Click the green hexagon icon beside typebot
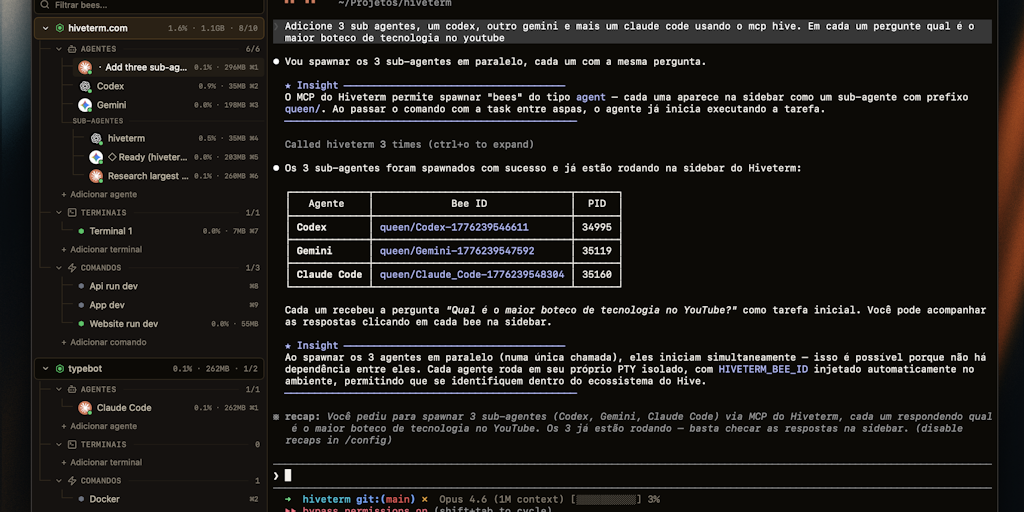Image resolution: width=1024 pixels, height=512 pixels. (60, 369)
